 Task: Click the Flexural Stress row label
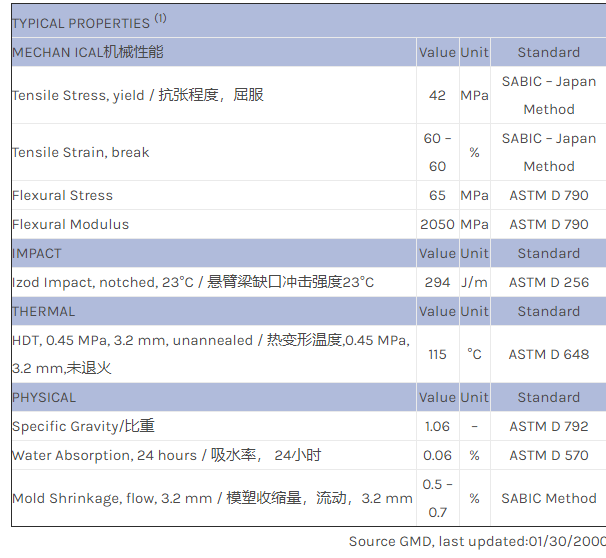point(62,195)
